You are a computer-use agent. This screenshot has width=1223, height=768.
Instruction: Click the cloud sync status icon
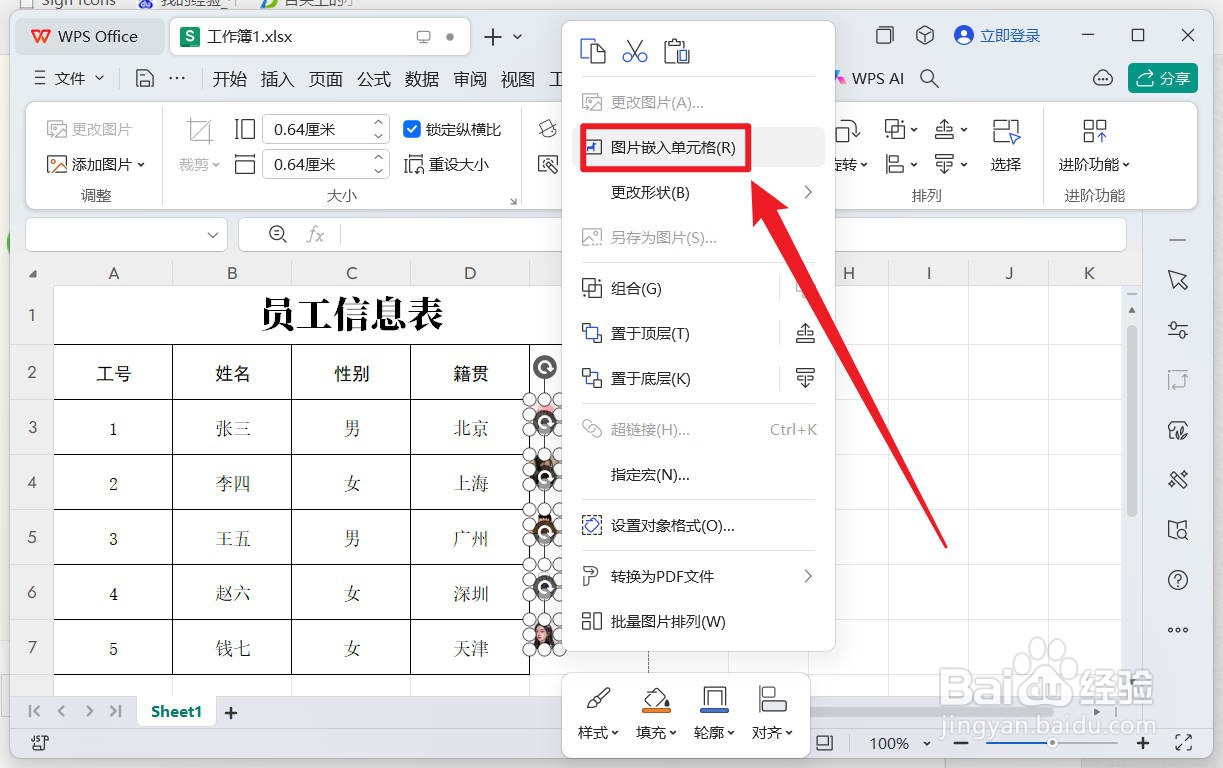[x=1103, y=78]
